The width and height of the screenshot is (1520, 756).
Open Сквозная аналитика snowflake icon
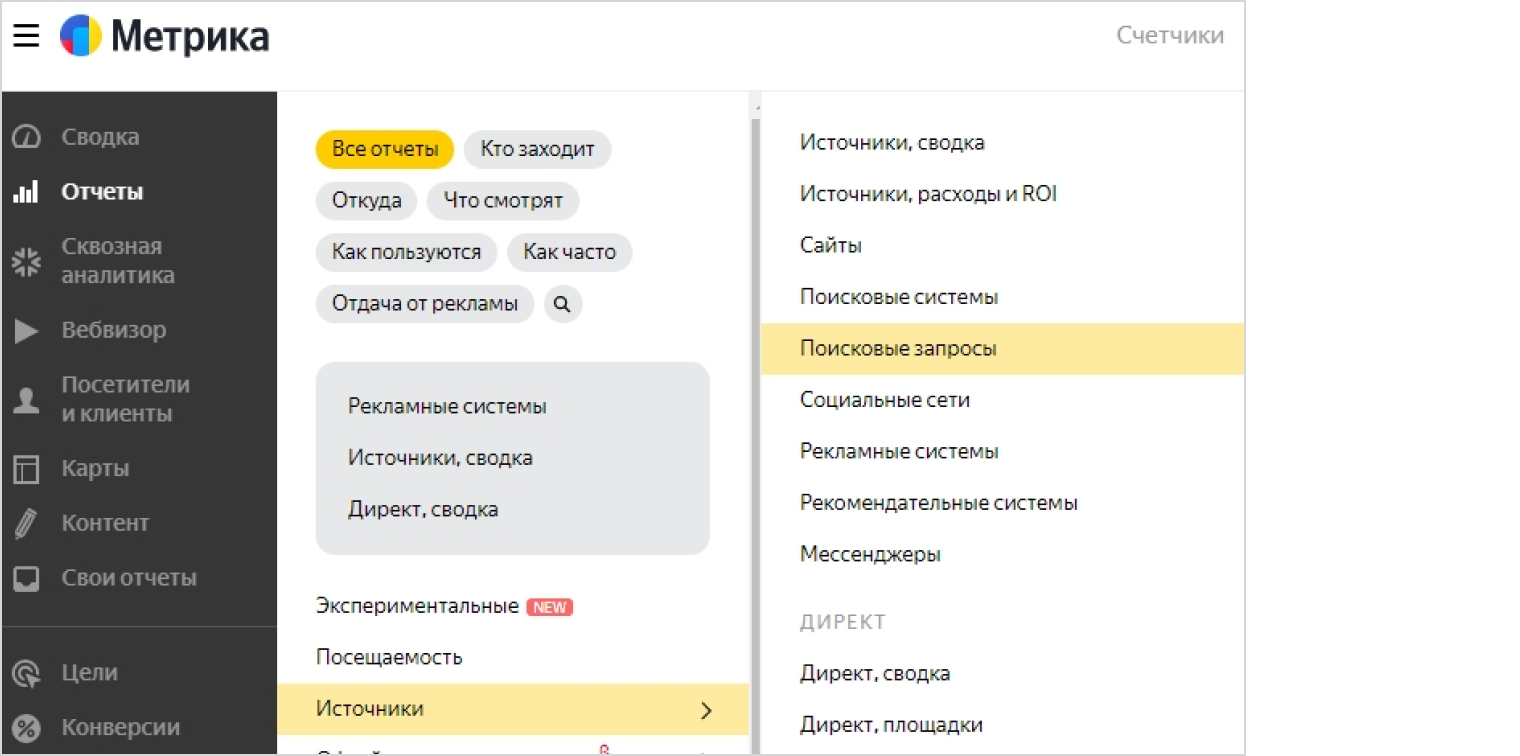pos(26,262)
